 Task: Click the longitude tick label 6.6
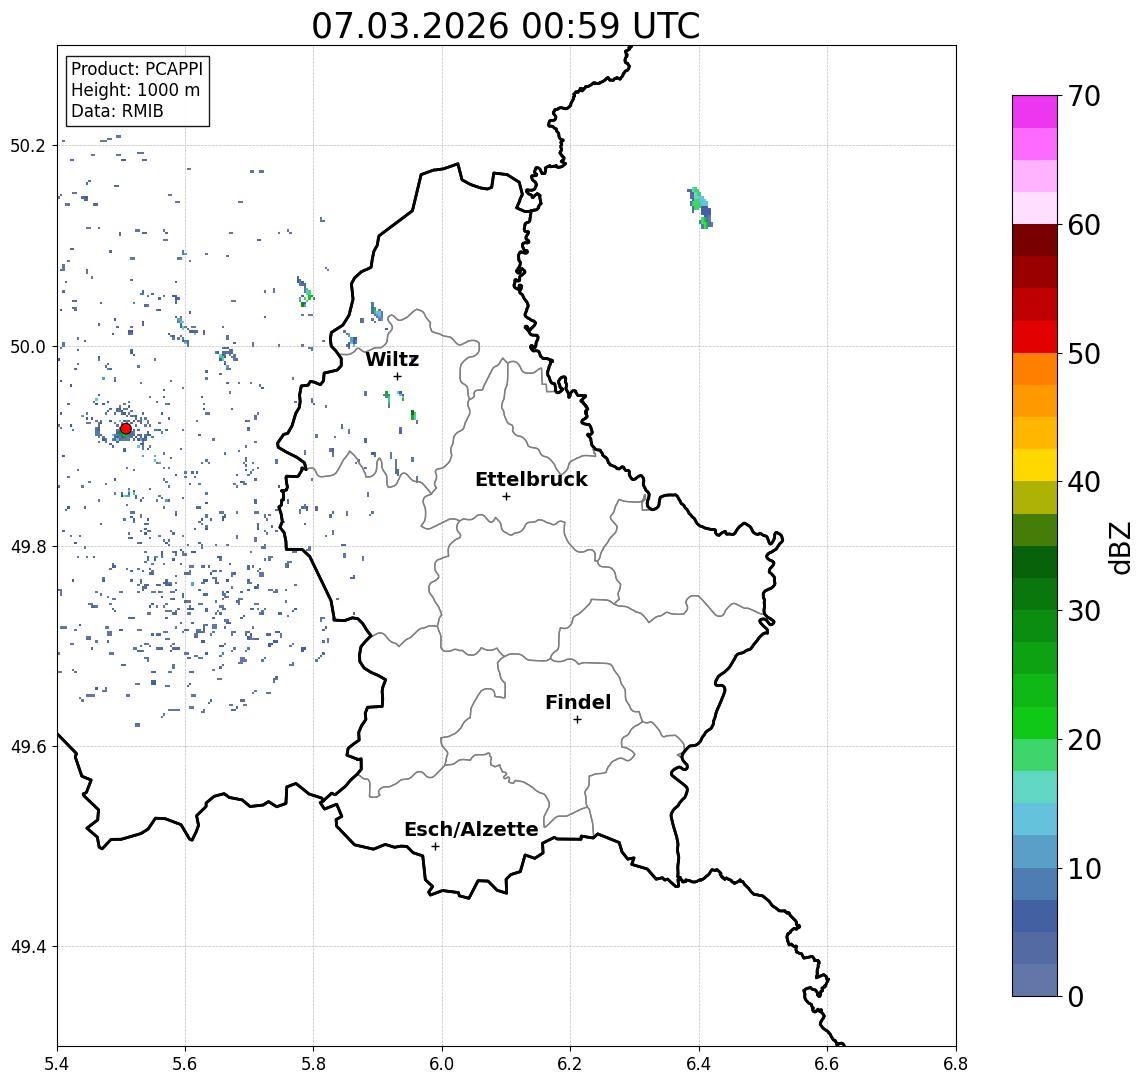[828, 1064]
